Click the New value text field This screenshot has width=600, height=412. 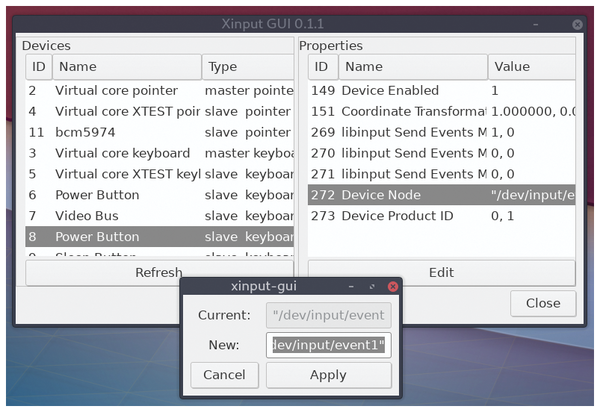329,345
